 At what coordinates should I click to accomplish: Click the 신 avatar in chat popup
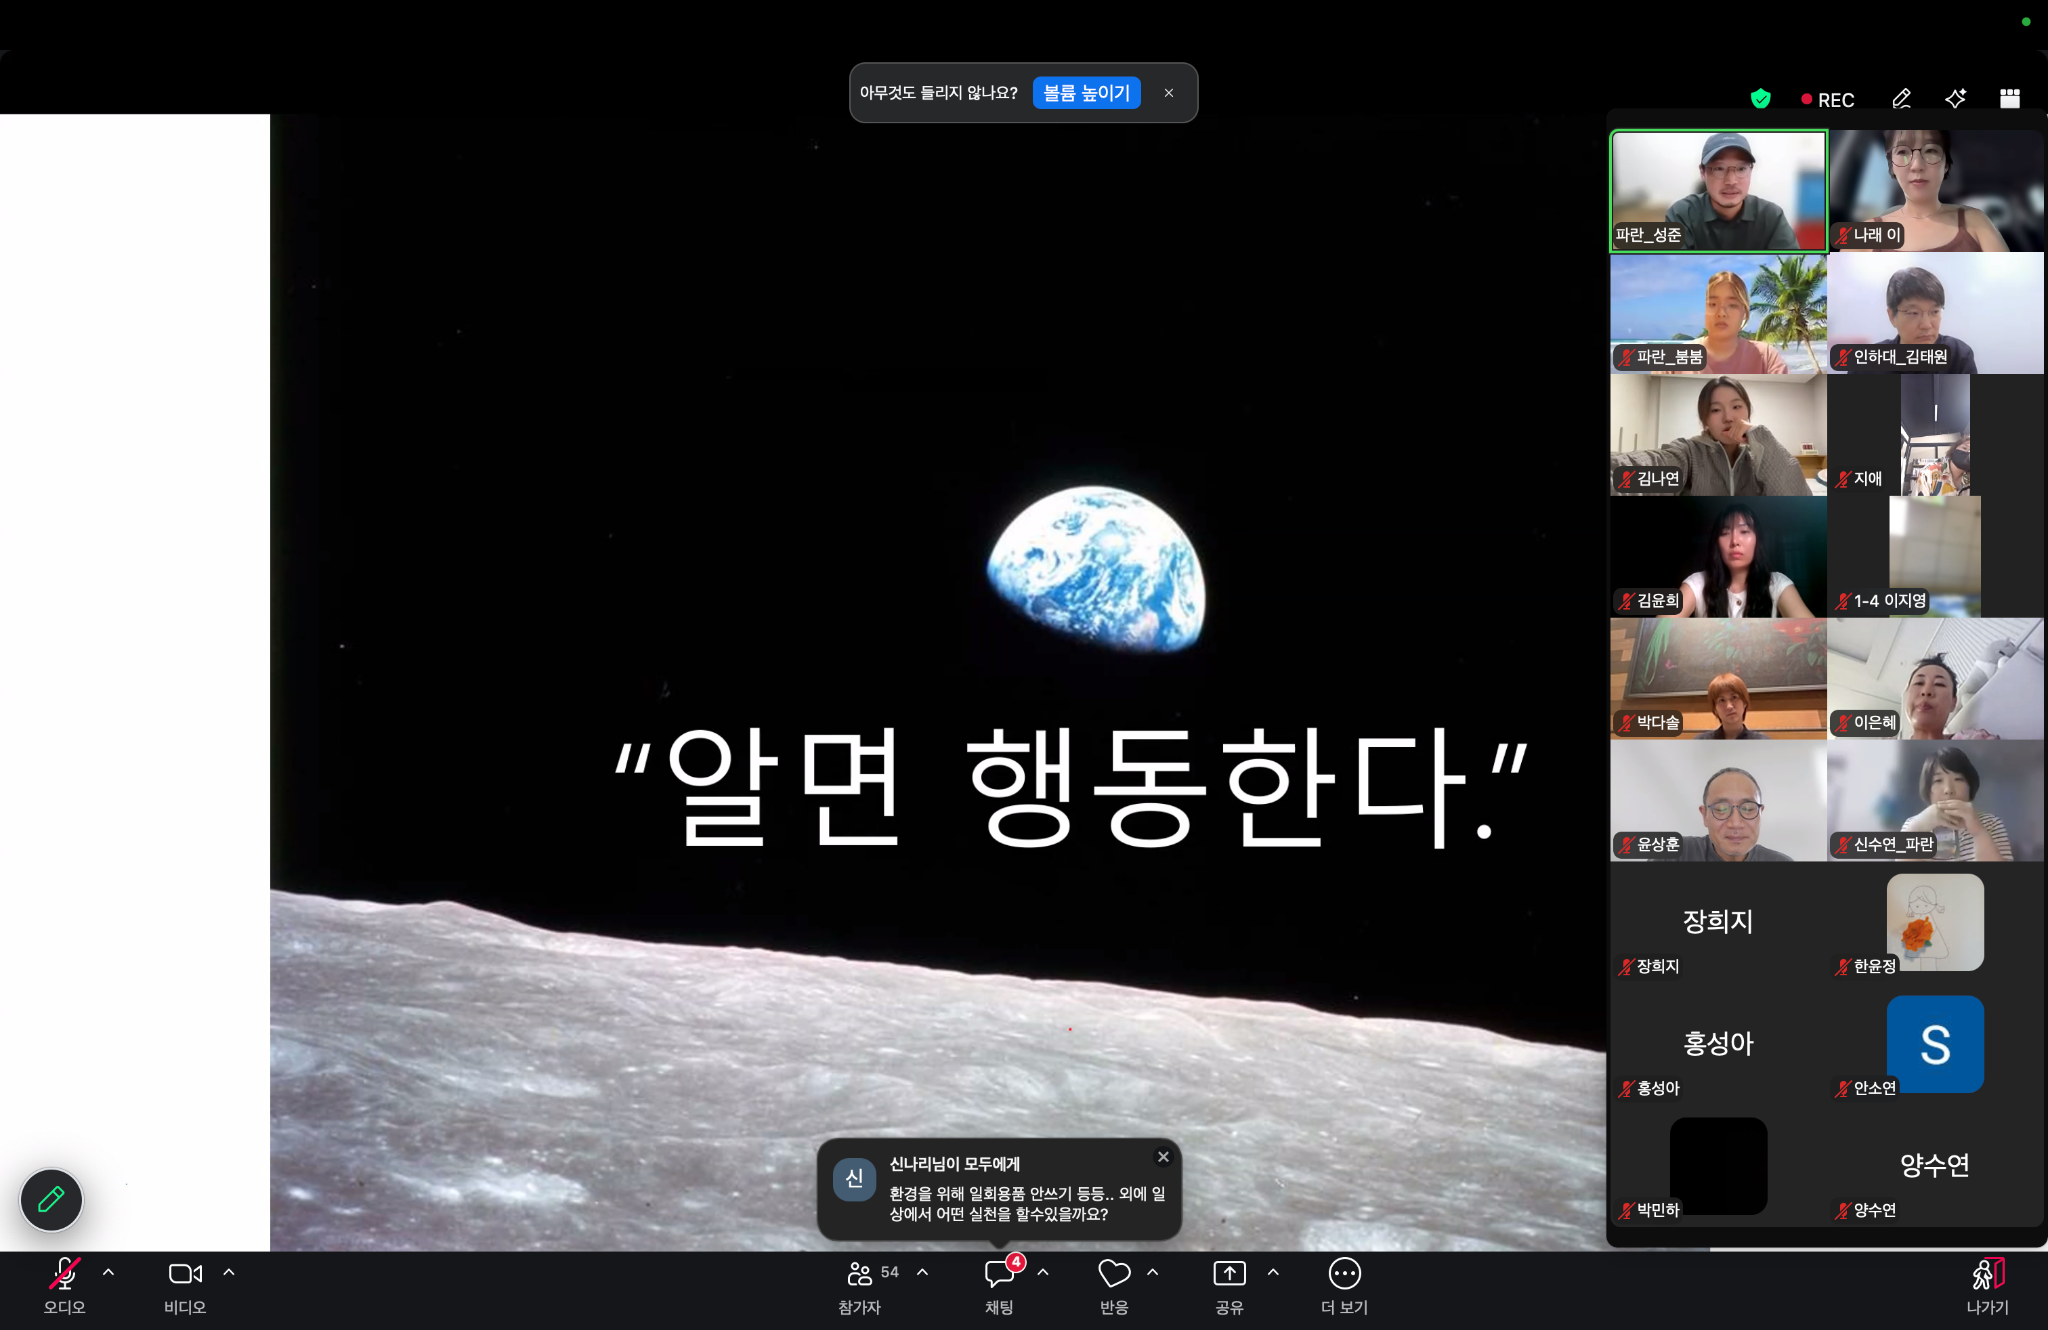[855, 1179]
